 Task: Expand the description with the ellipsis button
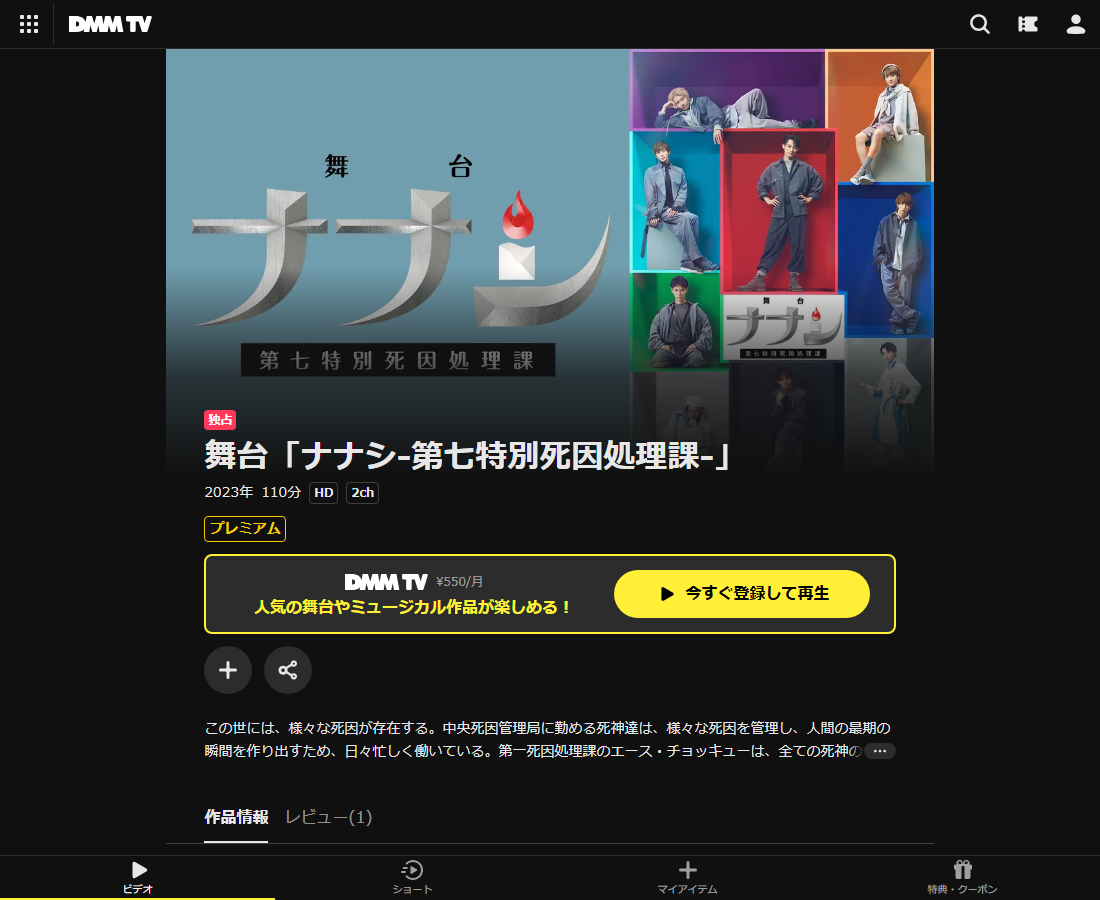880,751
